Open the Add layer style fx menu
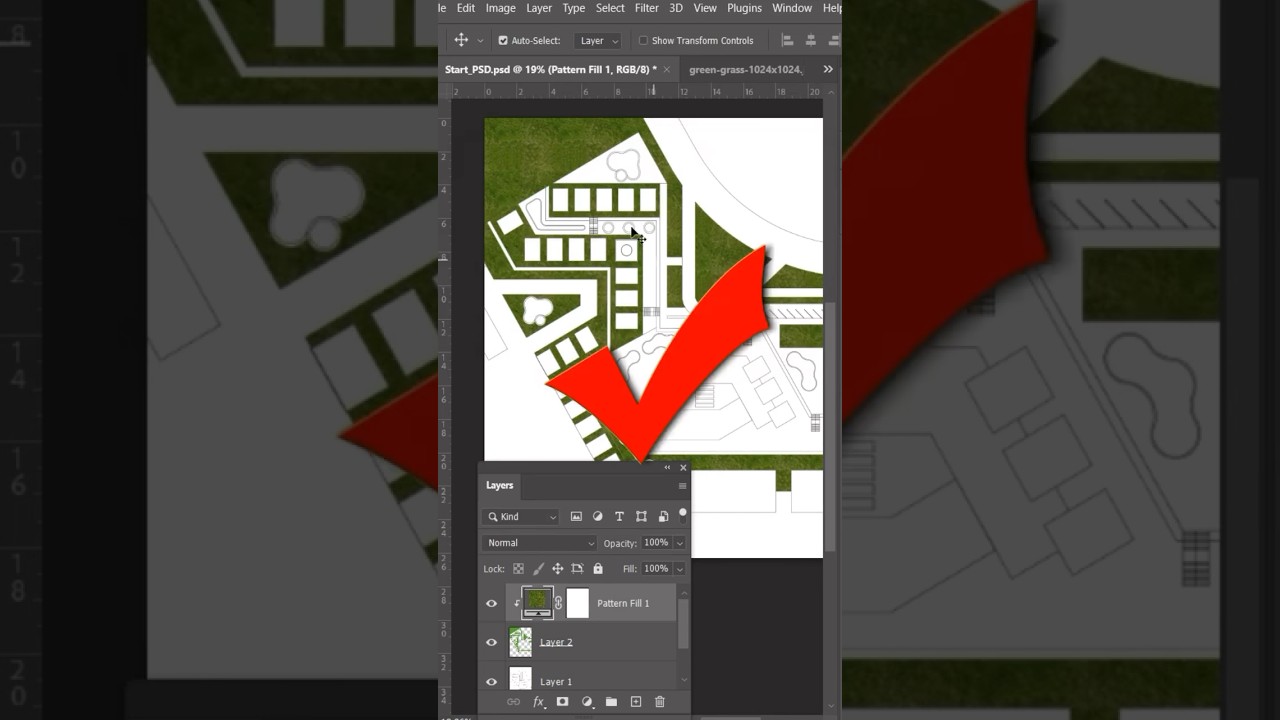Screen dimensions: 1280x720 (x=539, y=702)
